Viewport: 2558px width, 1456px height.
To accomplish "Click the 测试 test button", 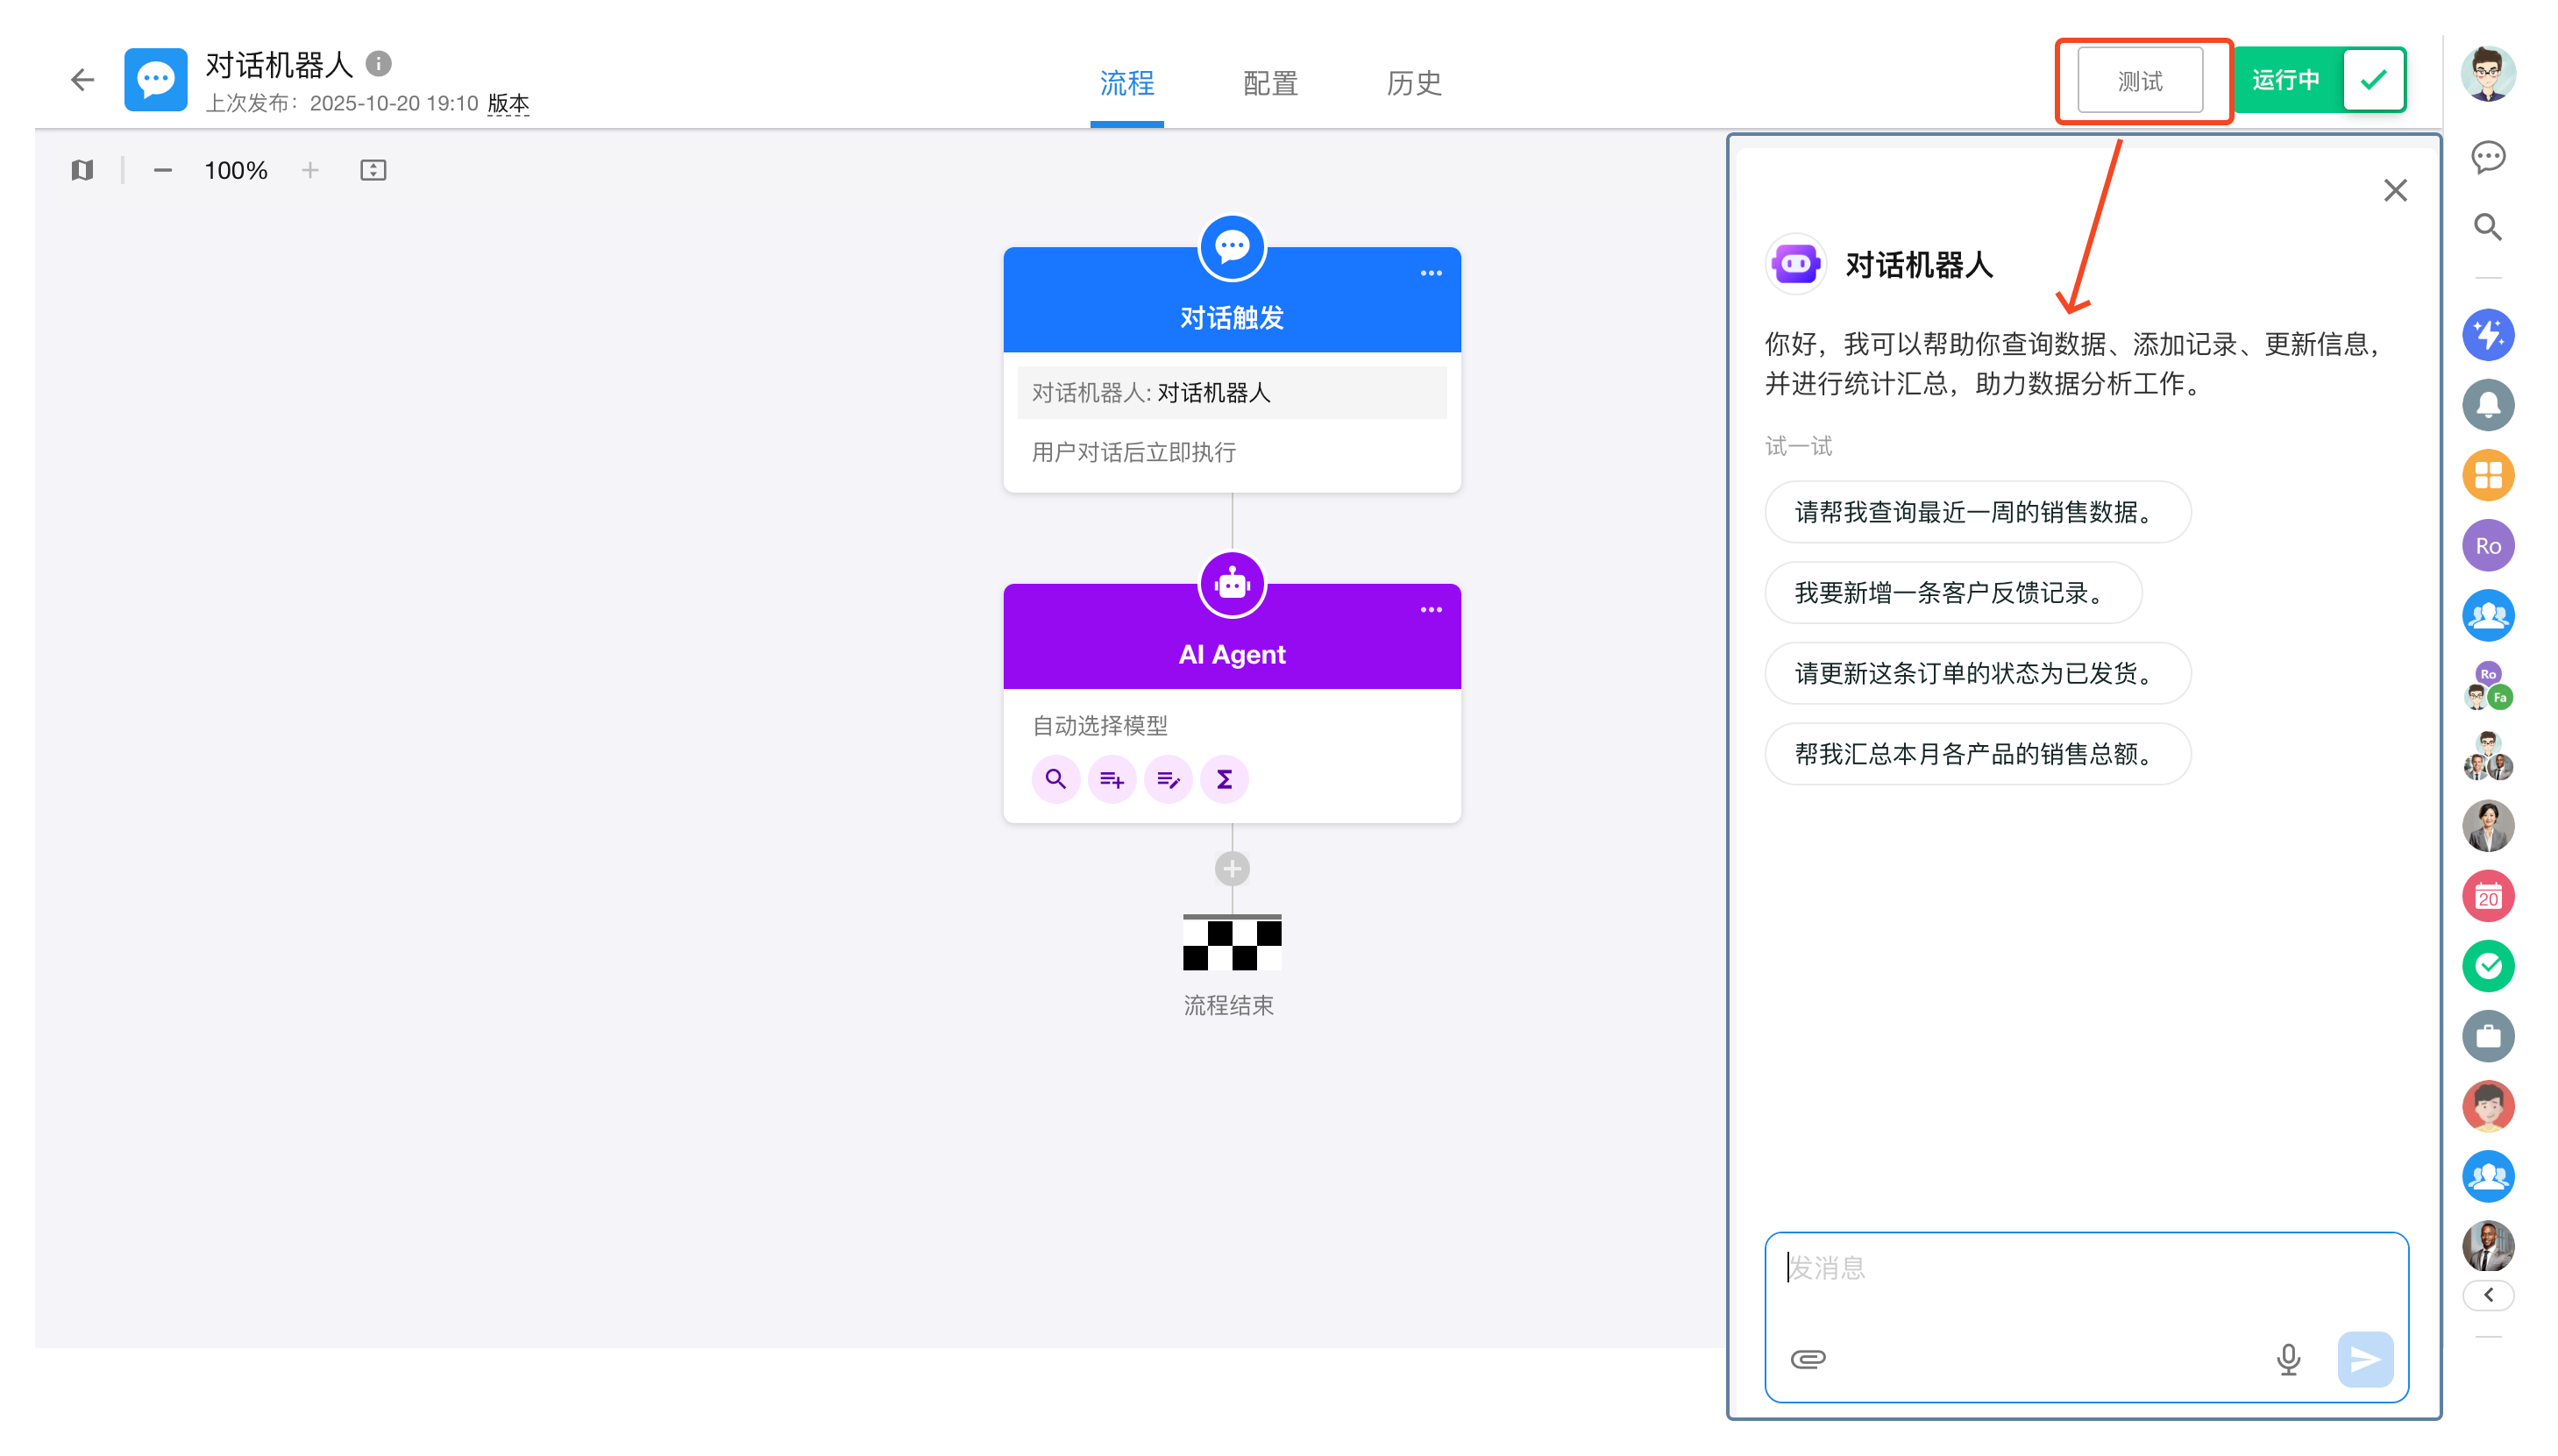I will click(x=2140, y=81).
